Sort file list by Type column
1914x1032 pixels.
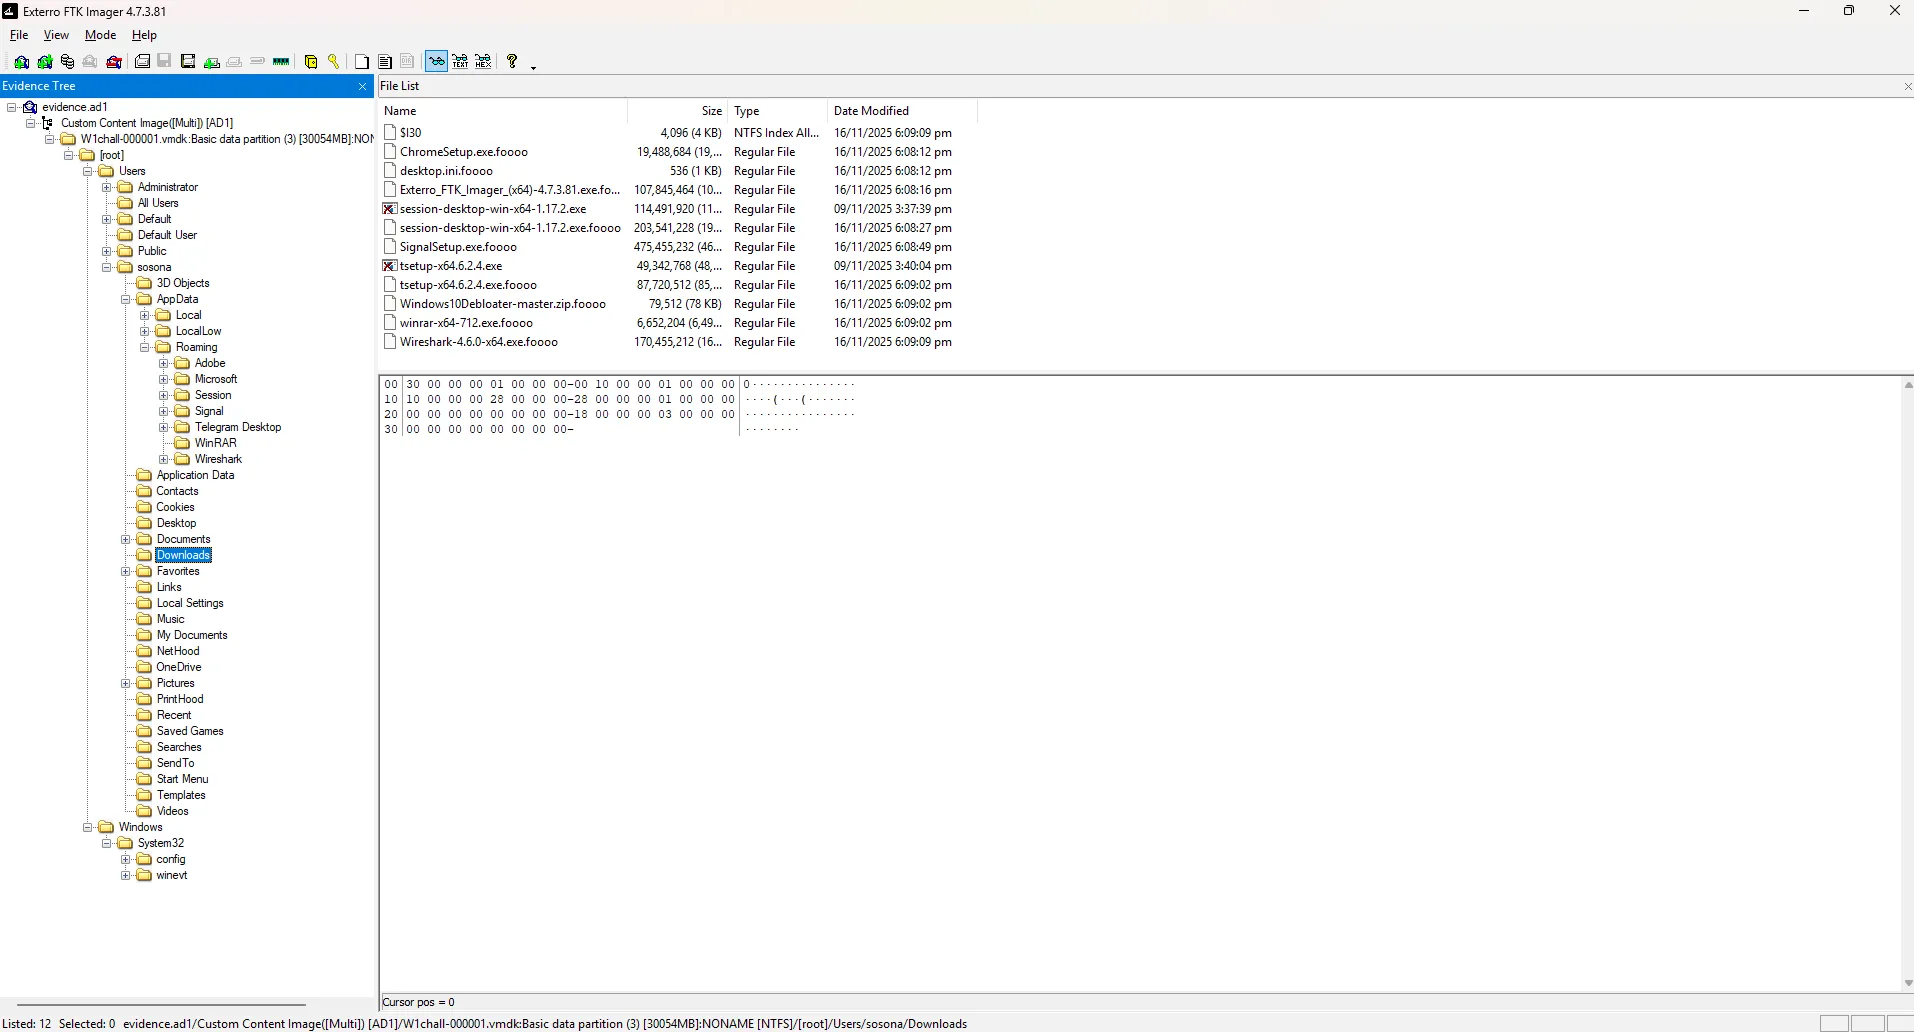[777, 111]
